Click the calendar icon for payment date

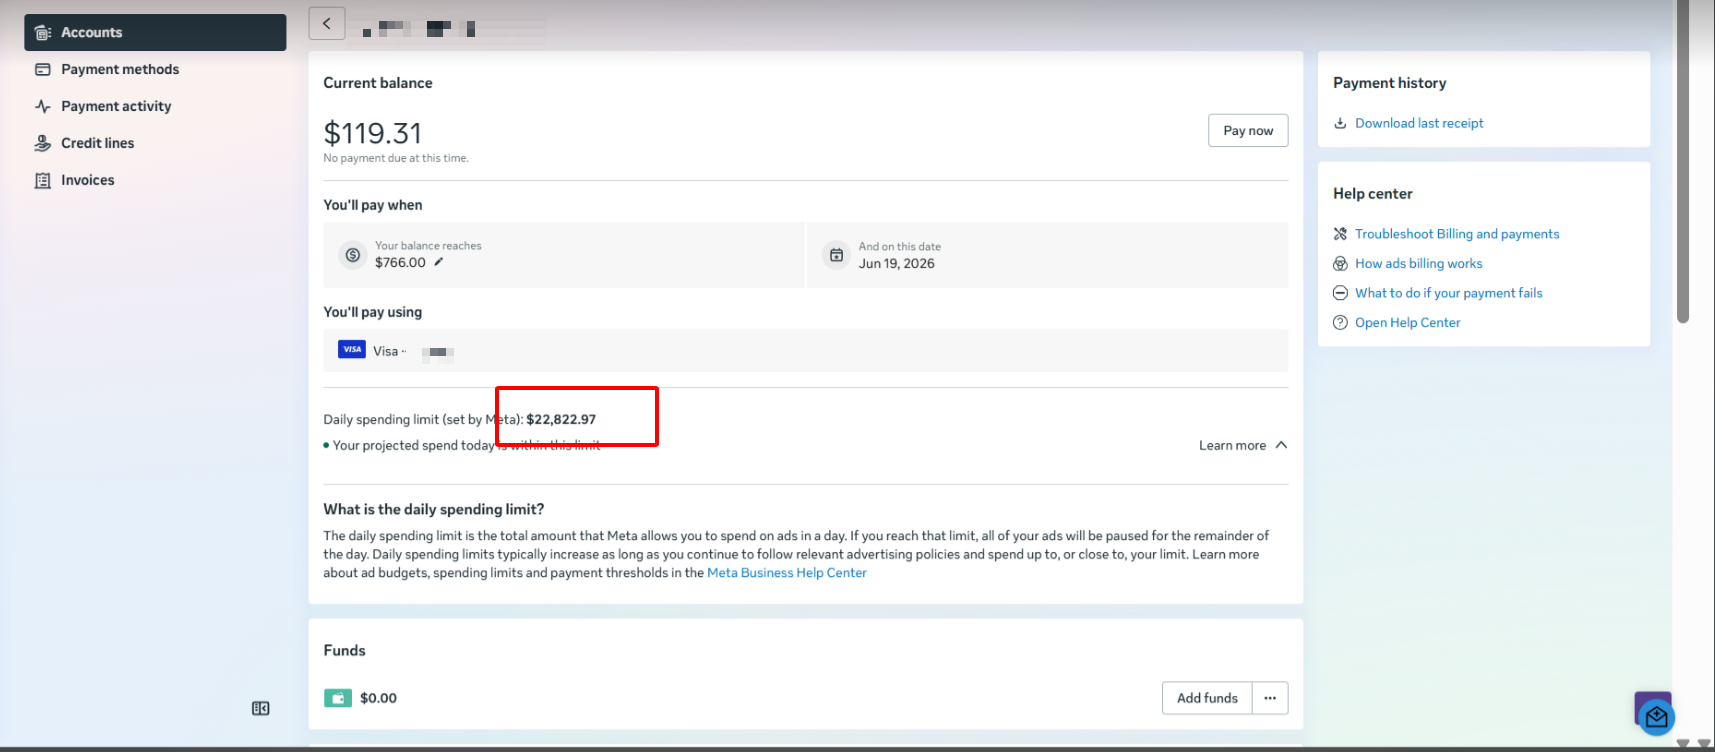pos(836,255)
